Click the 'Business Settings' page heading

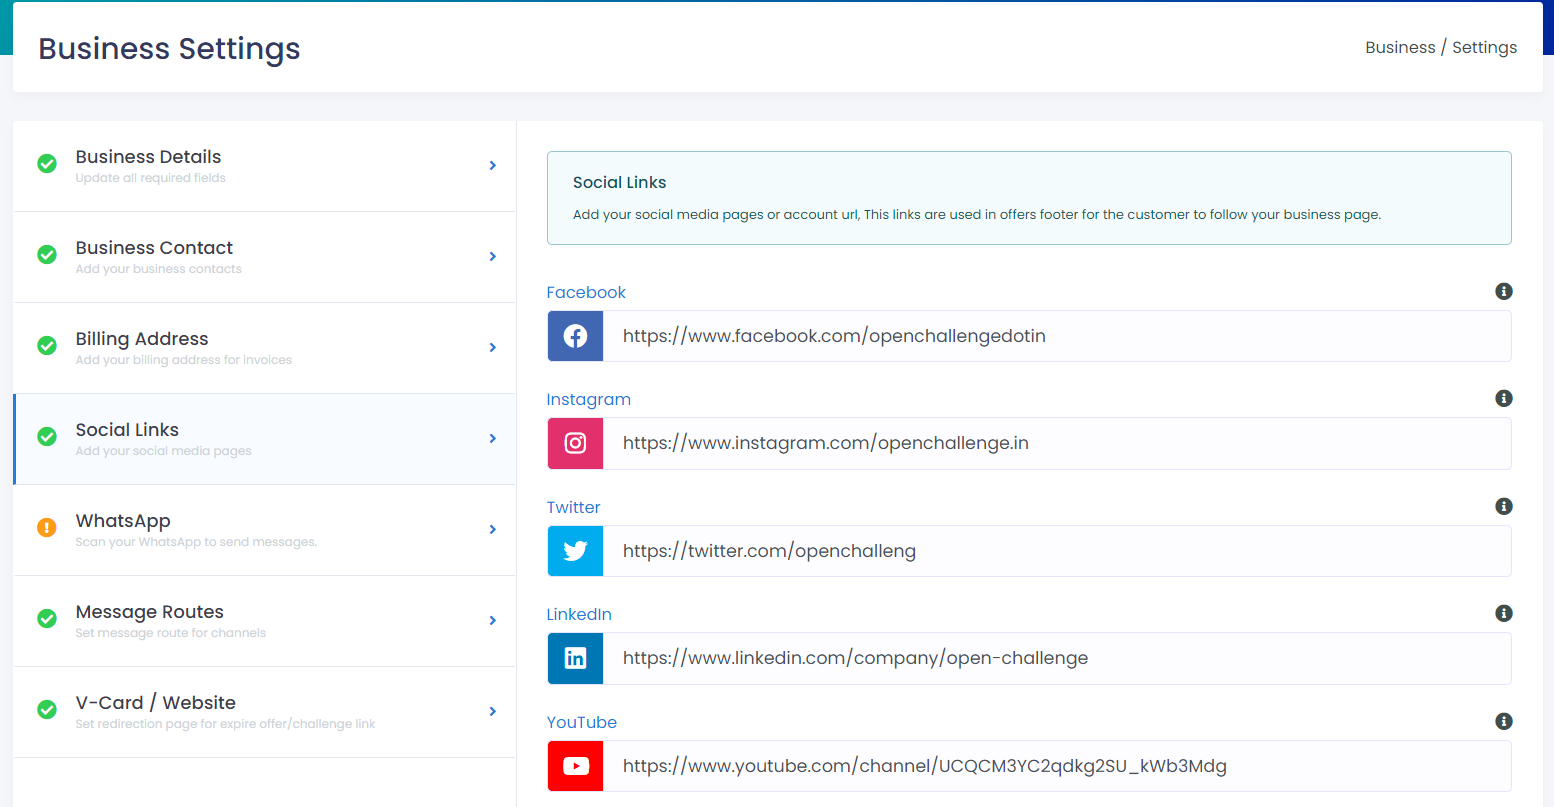point(170,49)
